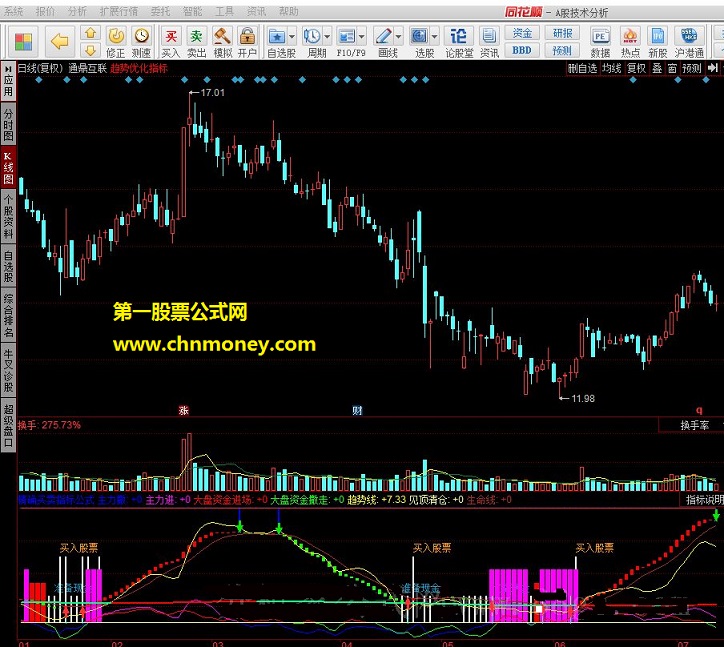Expand the 自选股 dropdown arrow
Viewport: 724px width, 647px height.
(x=292, y=36)
